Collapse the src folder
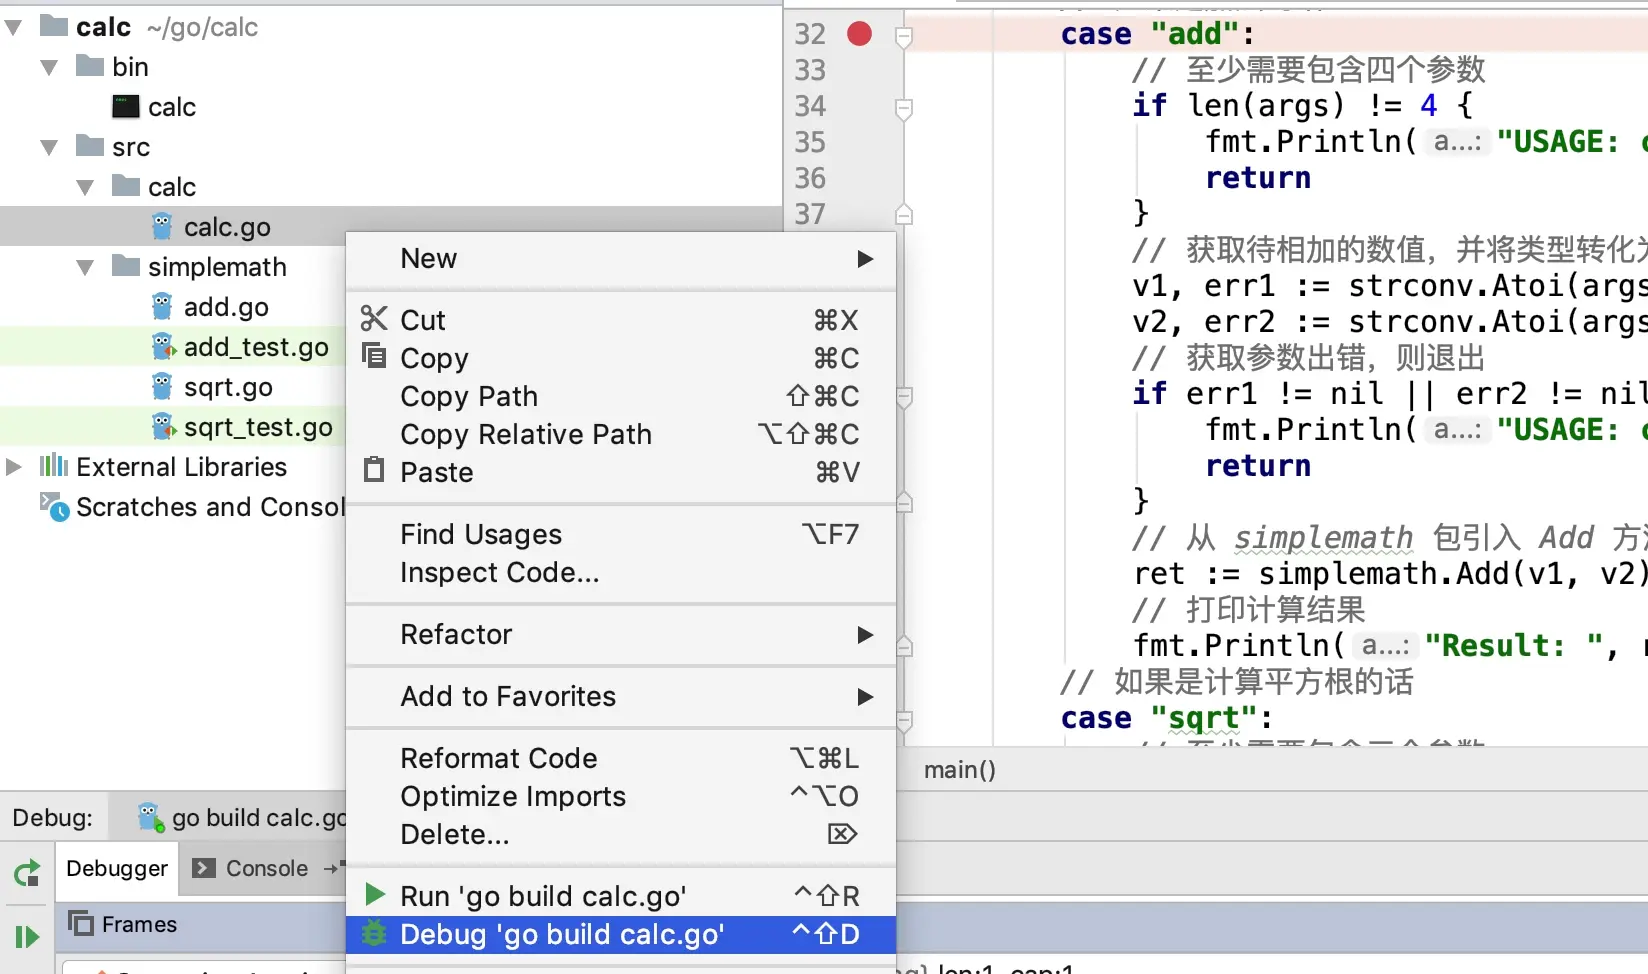1648x974 pixels. [50, 148]
